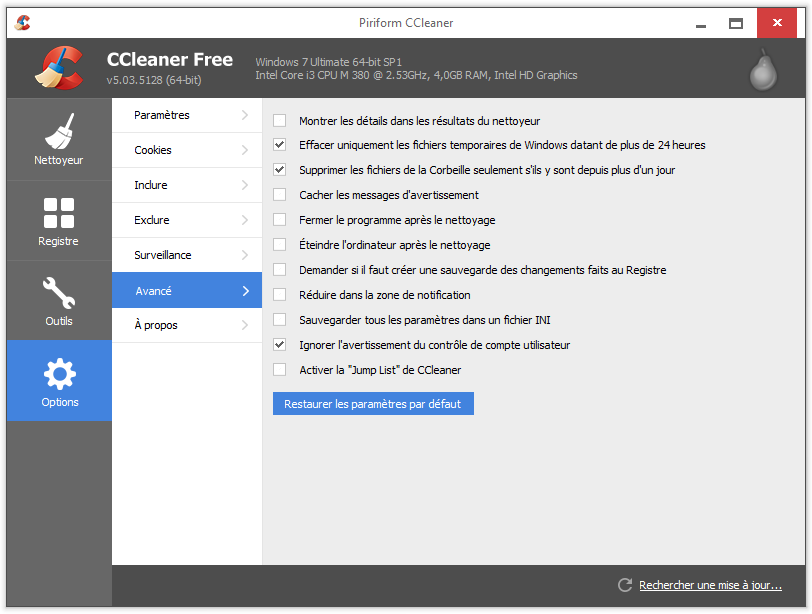Click the Options gear icon

click(x=59, y=374)
